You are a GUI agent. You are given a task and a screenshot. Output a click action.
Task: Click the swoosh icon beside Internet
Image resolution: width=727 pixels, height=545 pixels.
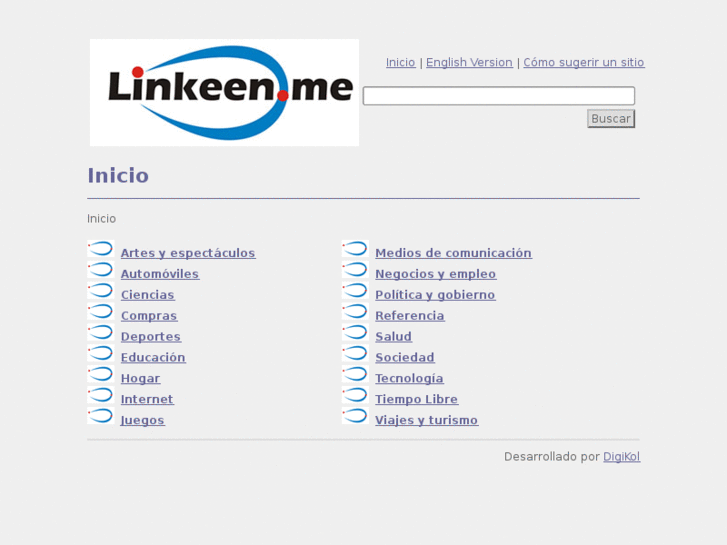[101, 395]
